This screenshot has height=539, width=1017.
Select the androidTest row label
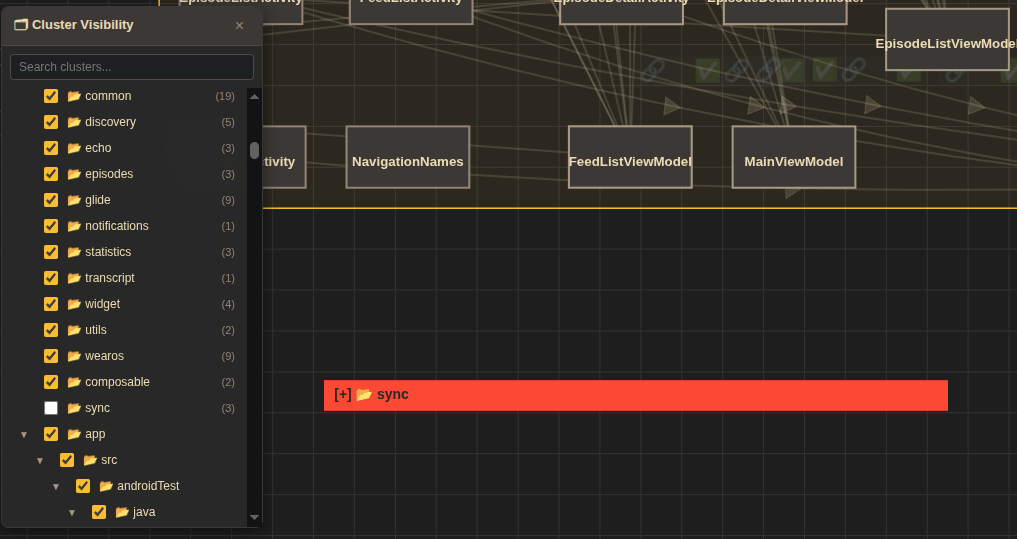point(149,486)
